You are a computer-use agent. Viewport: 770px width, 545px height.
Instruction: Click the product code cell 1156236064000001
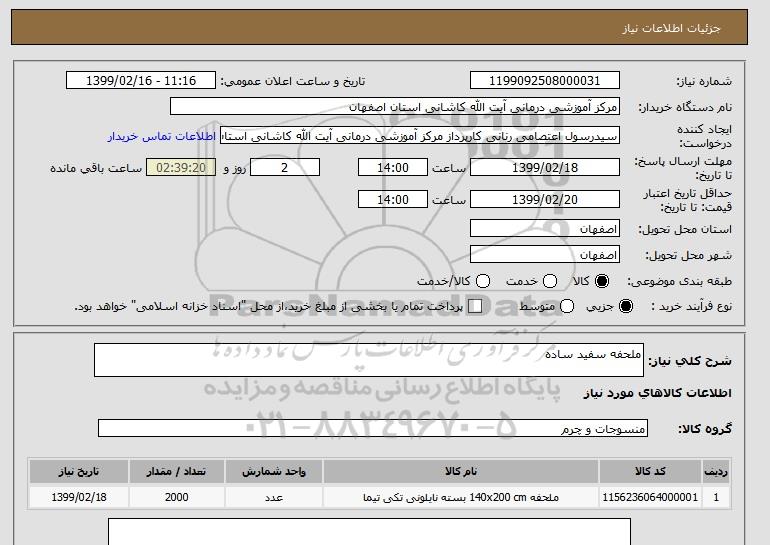[650, 497]
